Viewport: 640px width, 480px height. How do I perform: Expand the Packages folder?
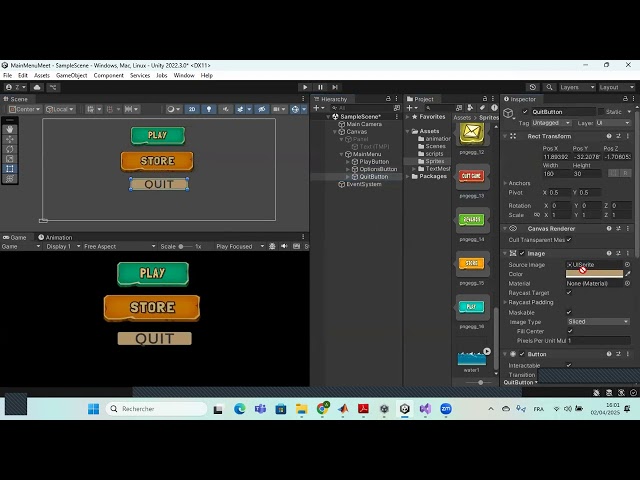(x=407, y=176)
